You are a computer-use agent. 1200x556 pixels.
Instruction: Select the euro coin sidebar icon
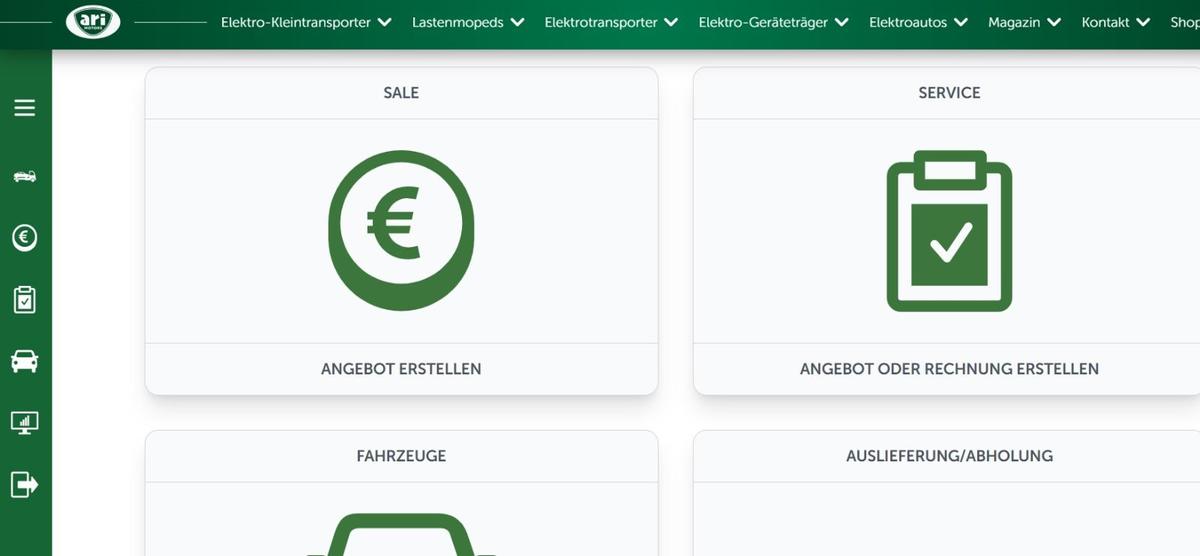[x=25, y=237]
